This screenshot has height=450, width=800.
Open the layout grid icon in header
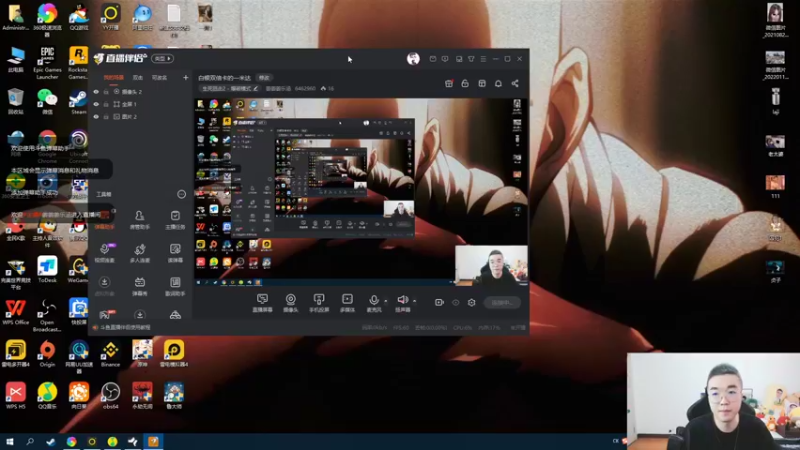(482, 83)
